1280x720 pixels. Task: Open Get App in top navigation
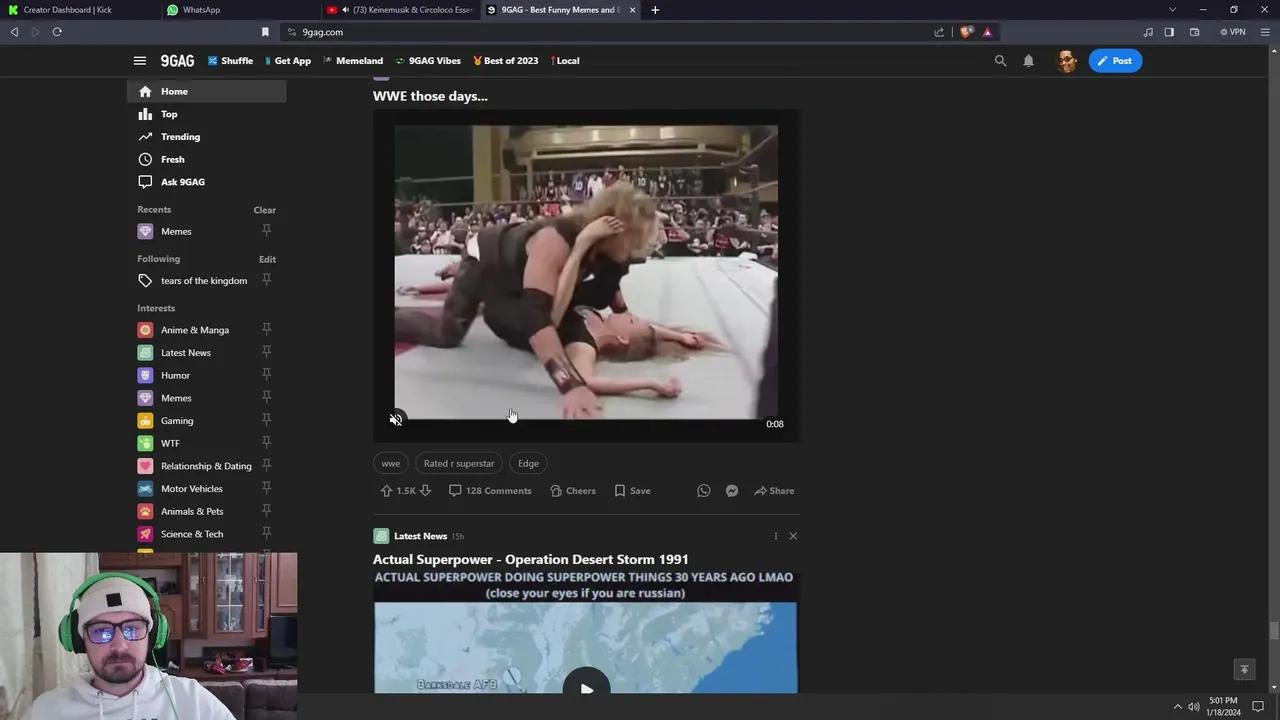click(x=288, y=61)
